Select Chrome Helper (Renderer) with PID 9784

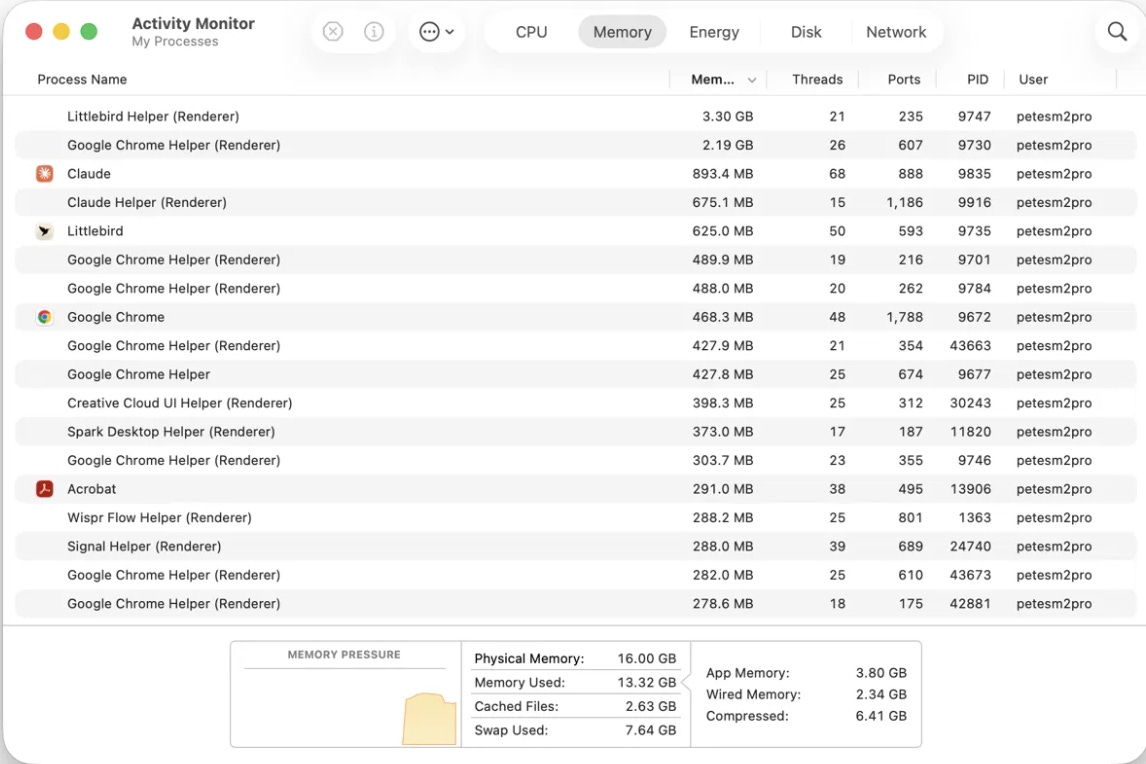click(x=575, y=288)
